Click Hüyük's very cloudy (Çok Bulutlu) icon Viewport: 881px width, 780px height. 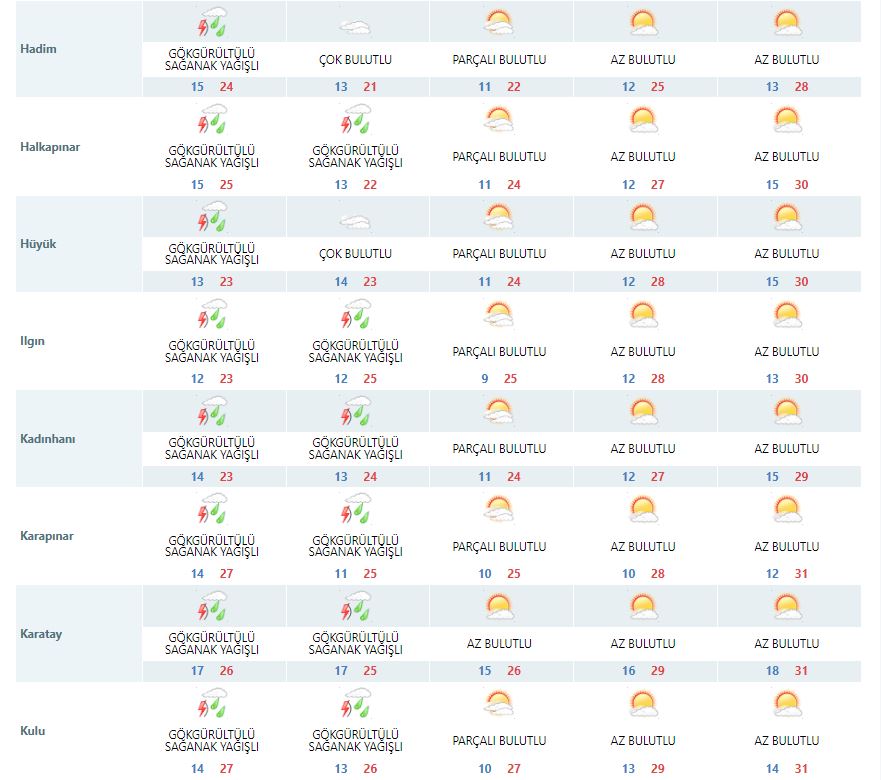pyautogui.click(x=356, y=220)
